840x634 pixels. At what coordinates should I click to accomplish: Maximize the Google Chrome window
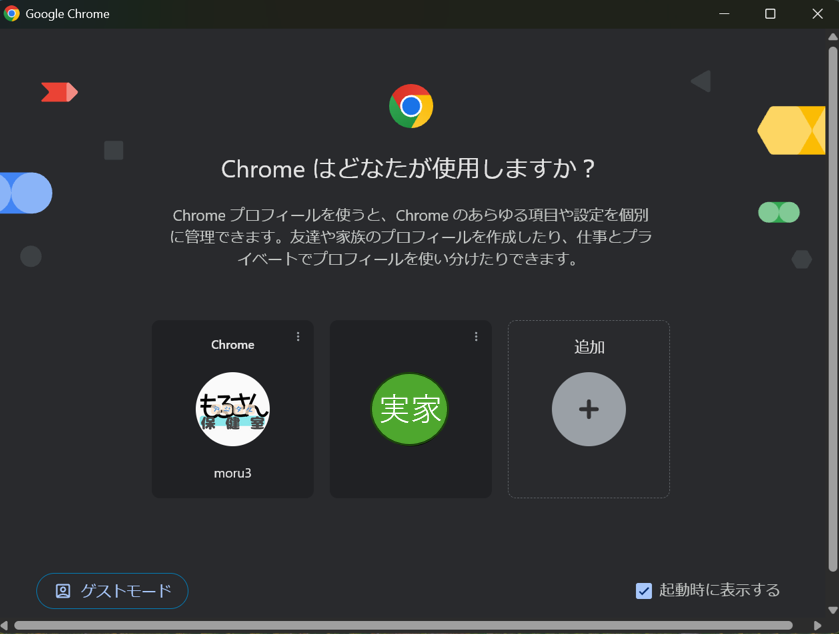(770, 14)
